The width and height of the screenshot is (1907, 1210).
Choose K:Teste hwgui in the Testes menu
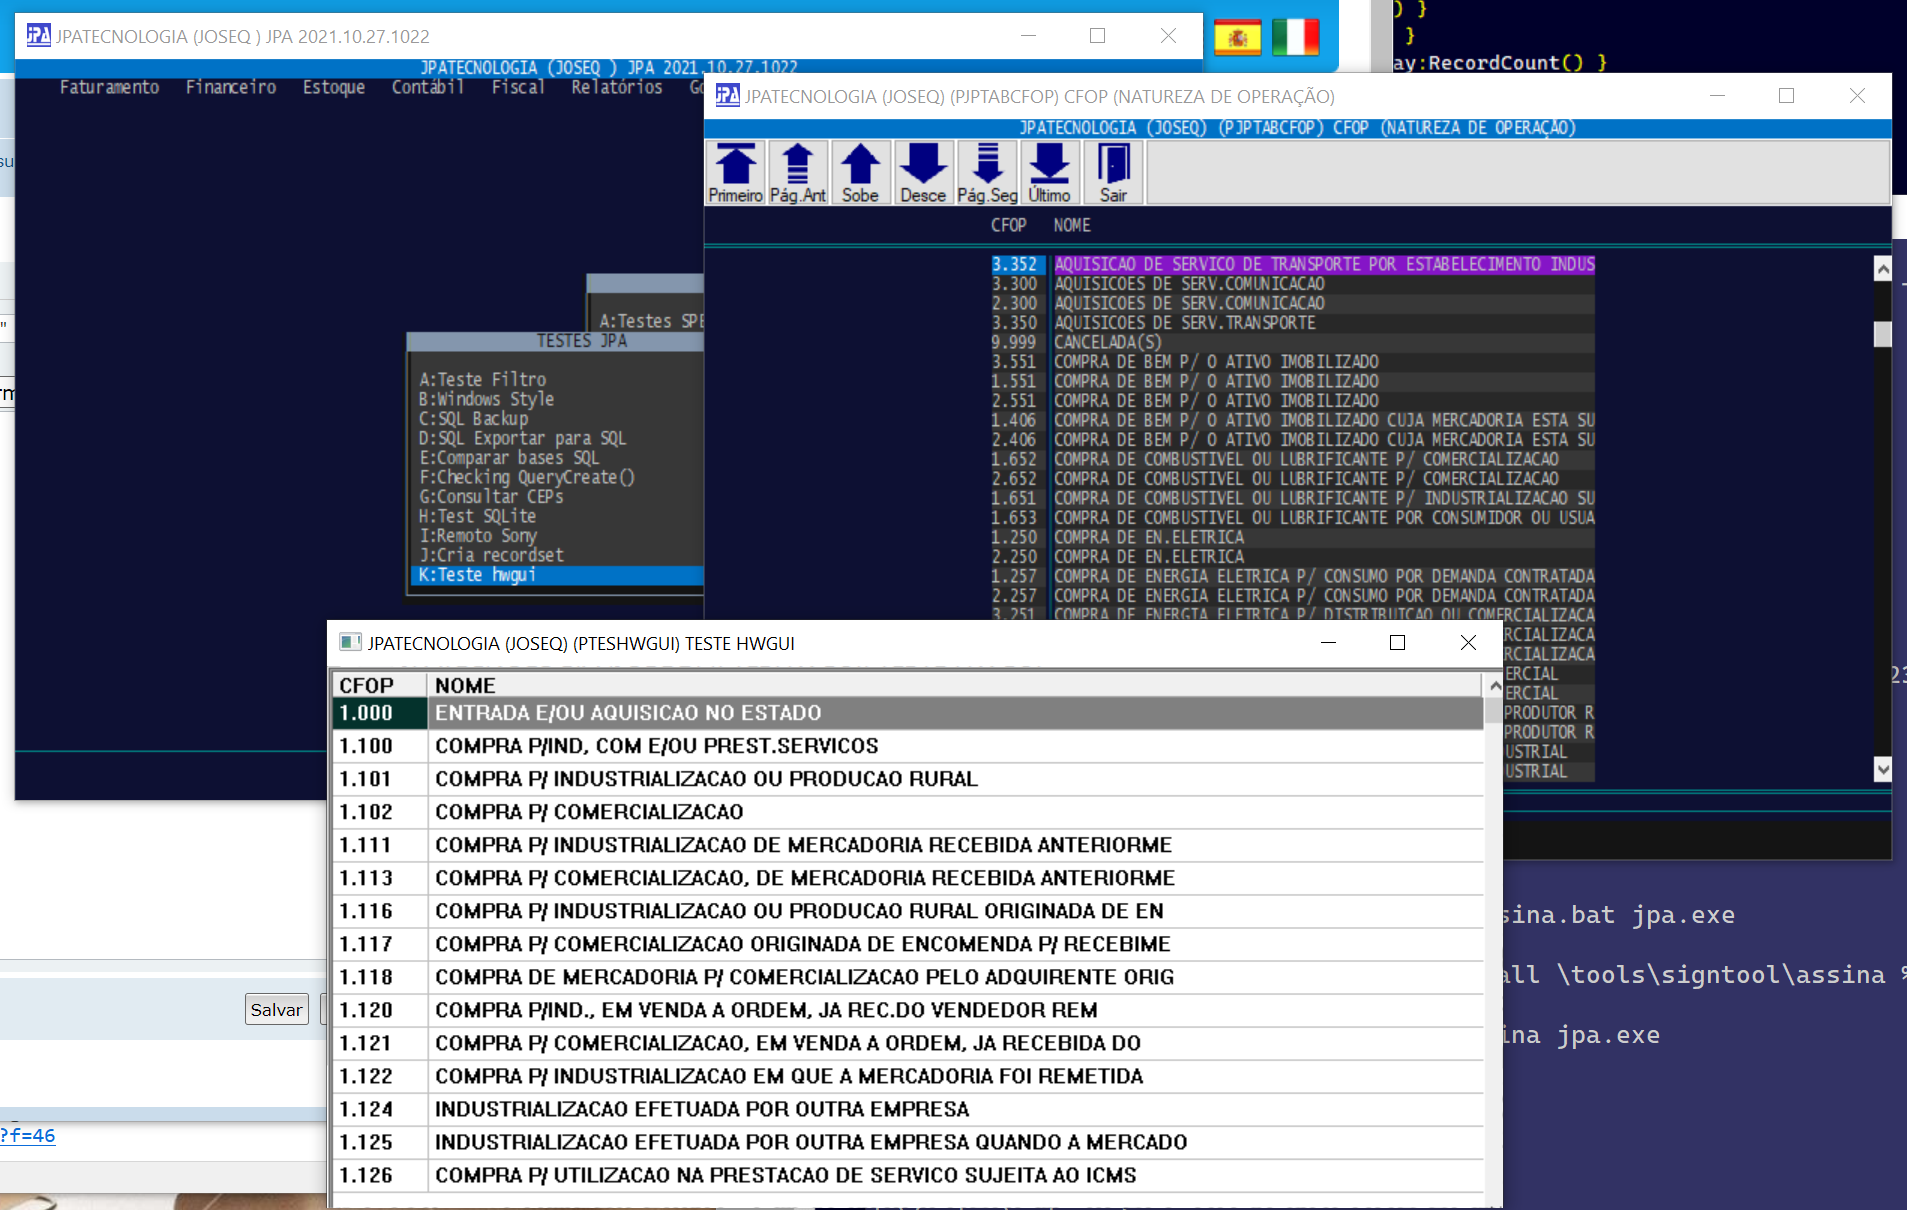click(478, 575)
